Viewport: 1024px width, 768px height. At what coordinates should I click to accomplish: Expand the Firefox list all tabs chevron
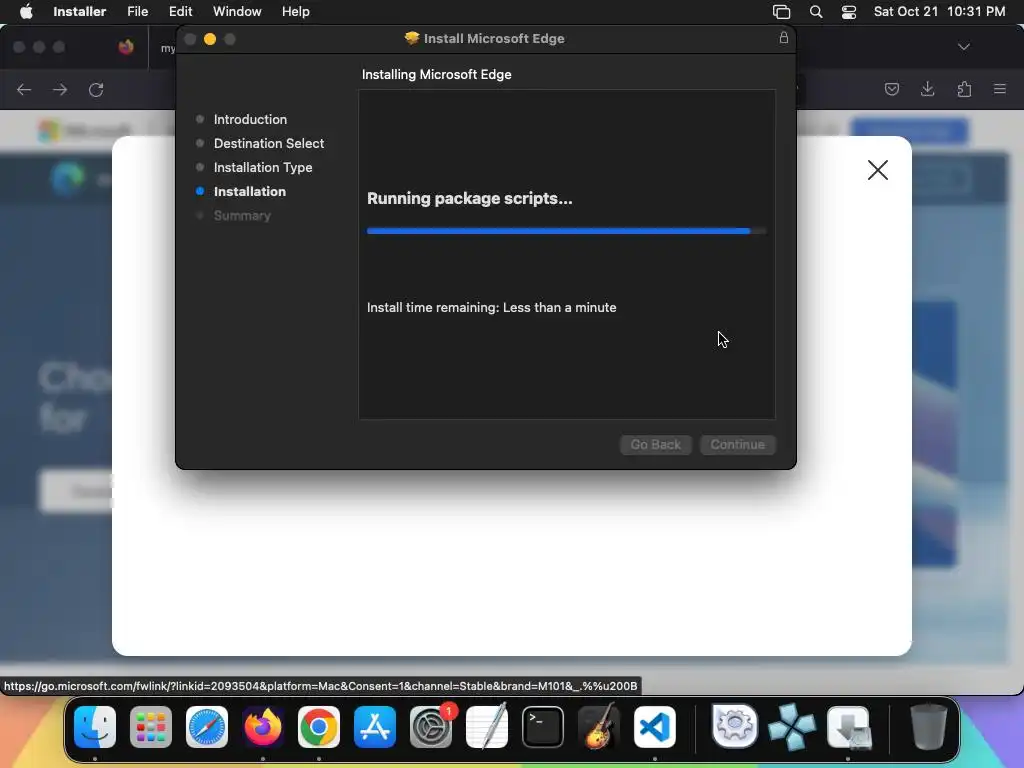point(963,47)
